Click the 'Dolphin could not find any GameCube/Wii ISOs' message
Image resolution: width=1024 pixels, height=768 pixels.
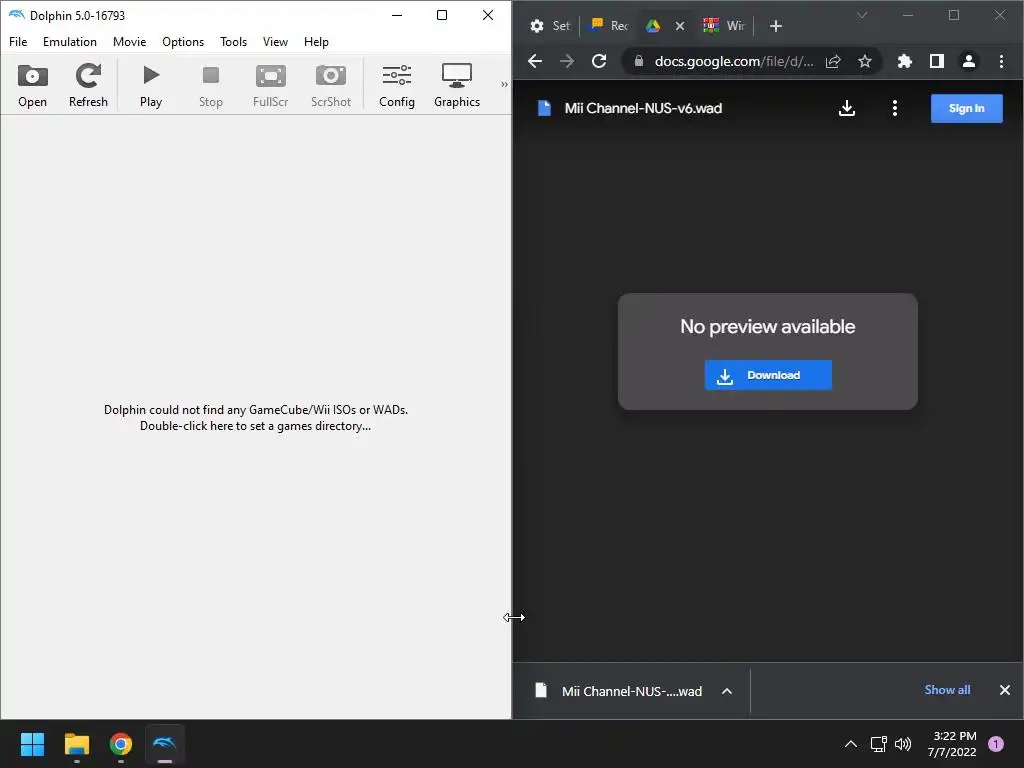coord(255,418)
